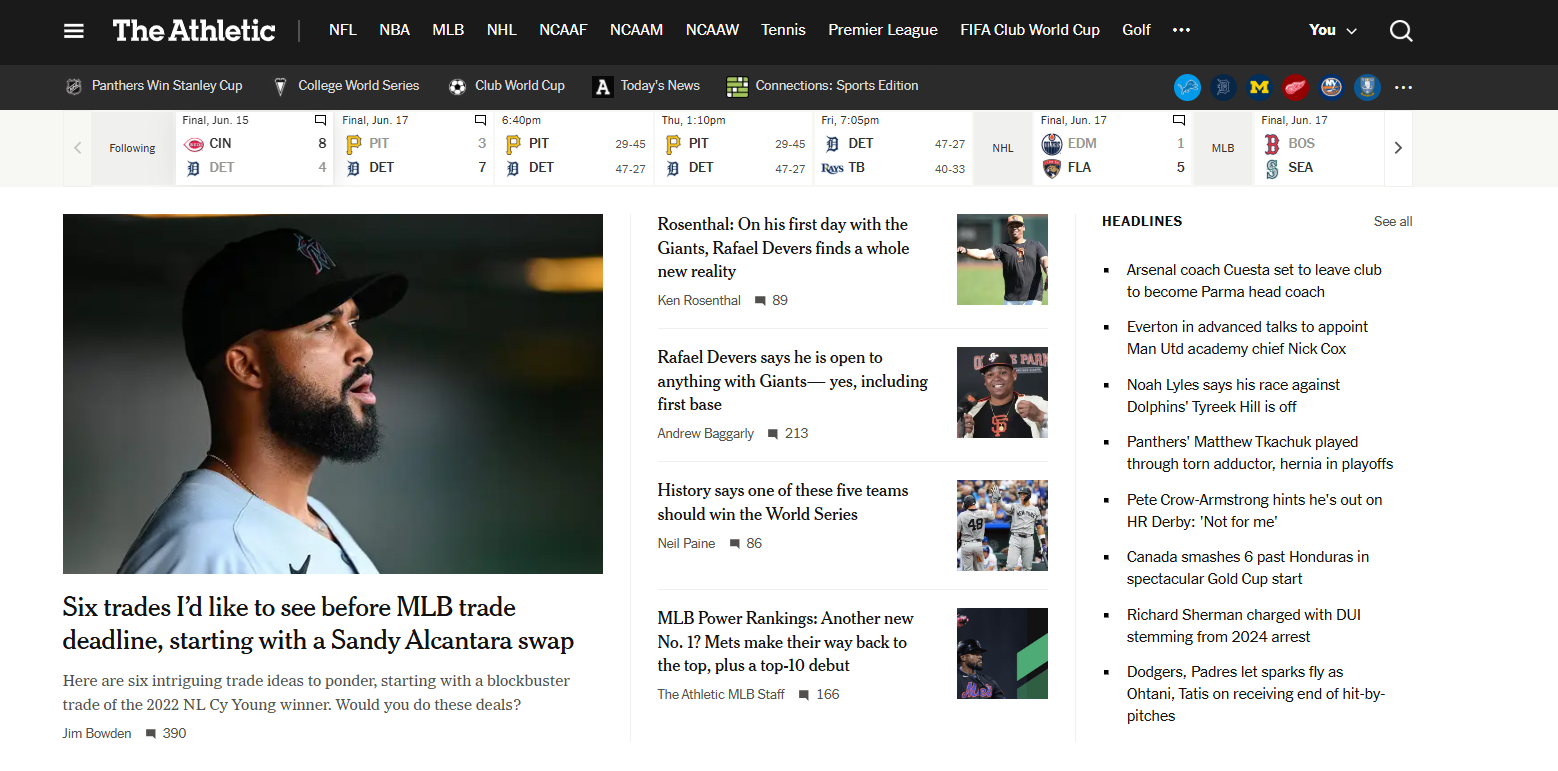Show more followed teams via ellipsis
Screen dimensions: 1558x771
[1403, 88]
